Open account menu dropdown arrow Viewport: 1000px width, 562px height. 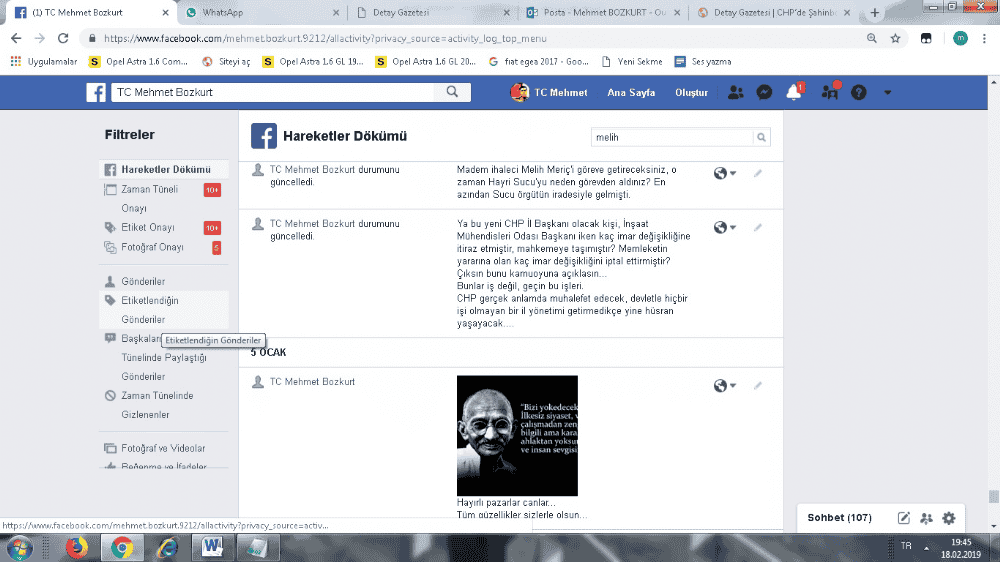pyautogui.click(x=887, y=92)
